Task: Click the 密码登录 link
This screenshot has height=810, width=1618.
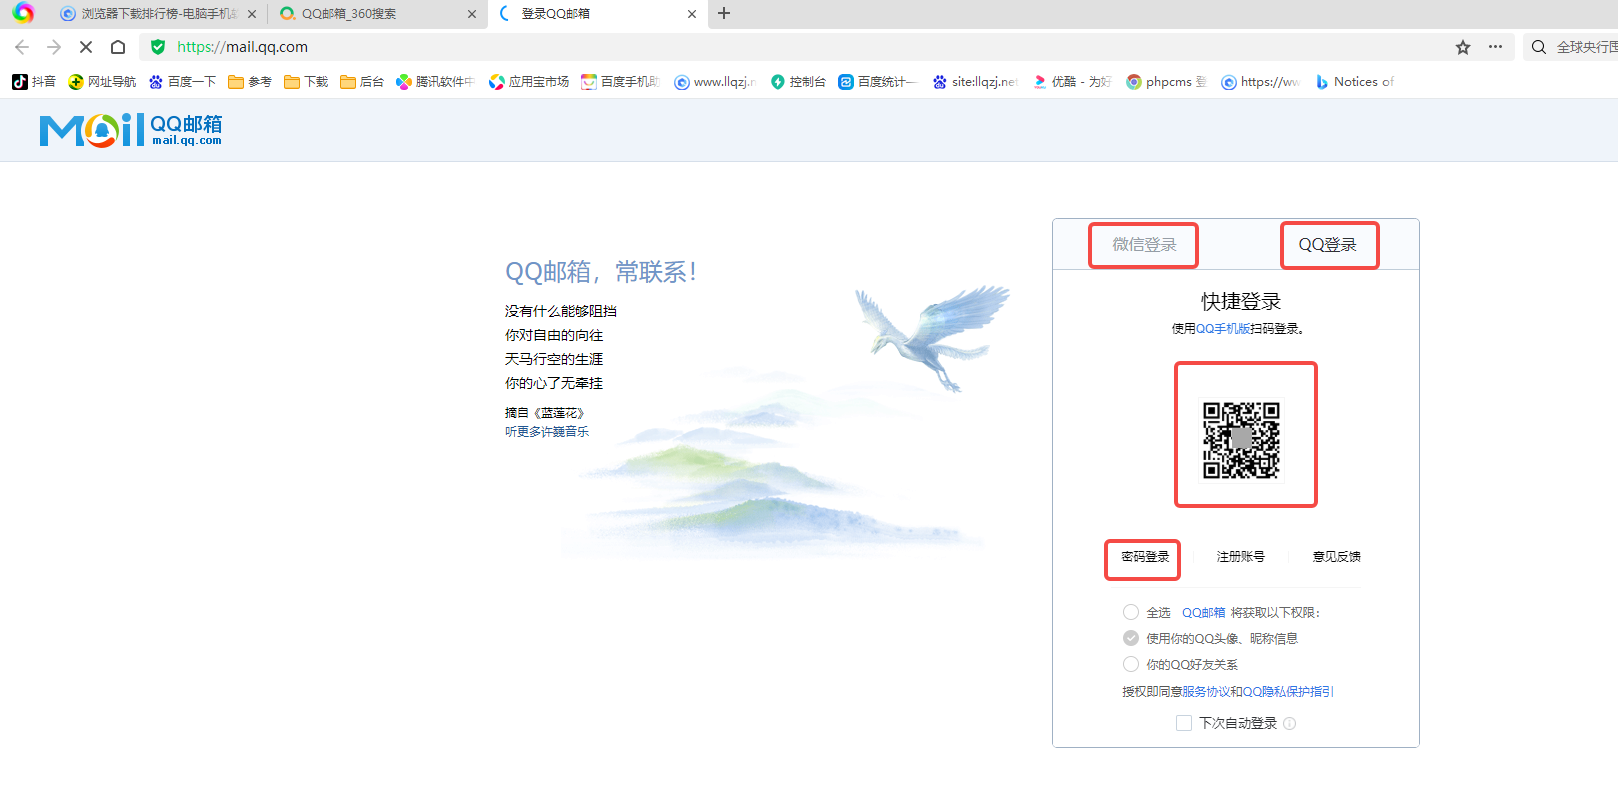Action: point(1144,557)
